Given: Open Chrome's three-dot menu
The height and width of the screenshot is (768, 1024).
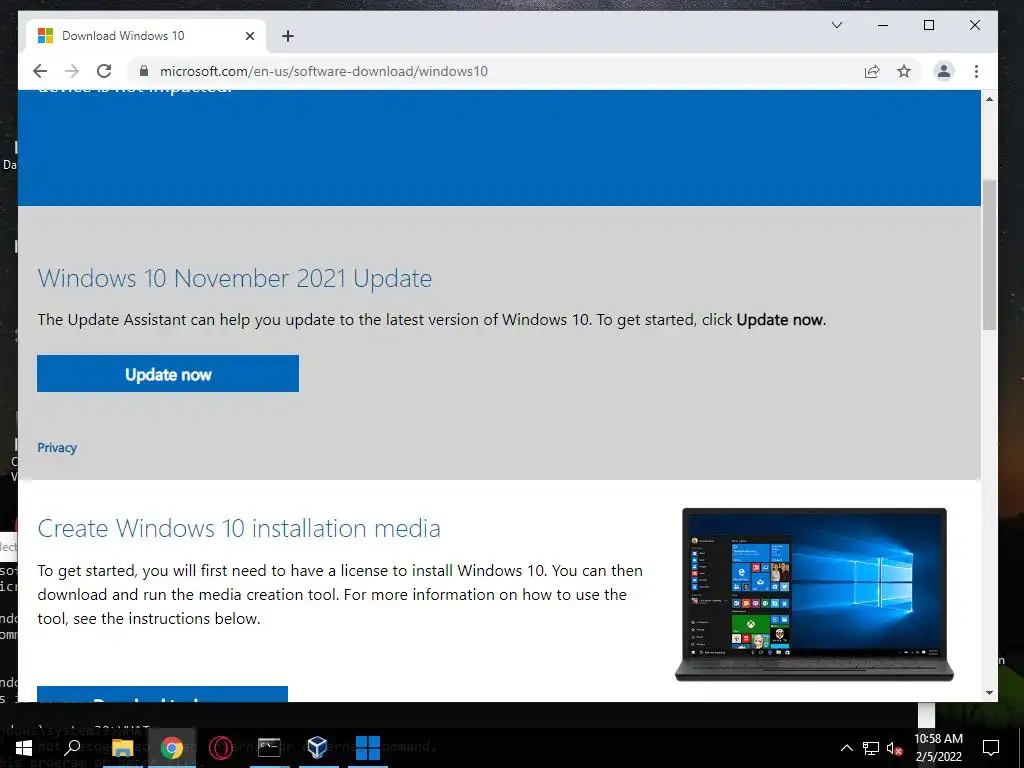Looking at the screenshot, I should (976, 71).
